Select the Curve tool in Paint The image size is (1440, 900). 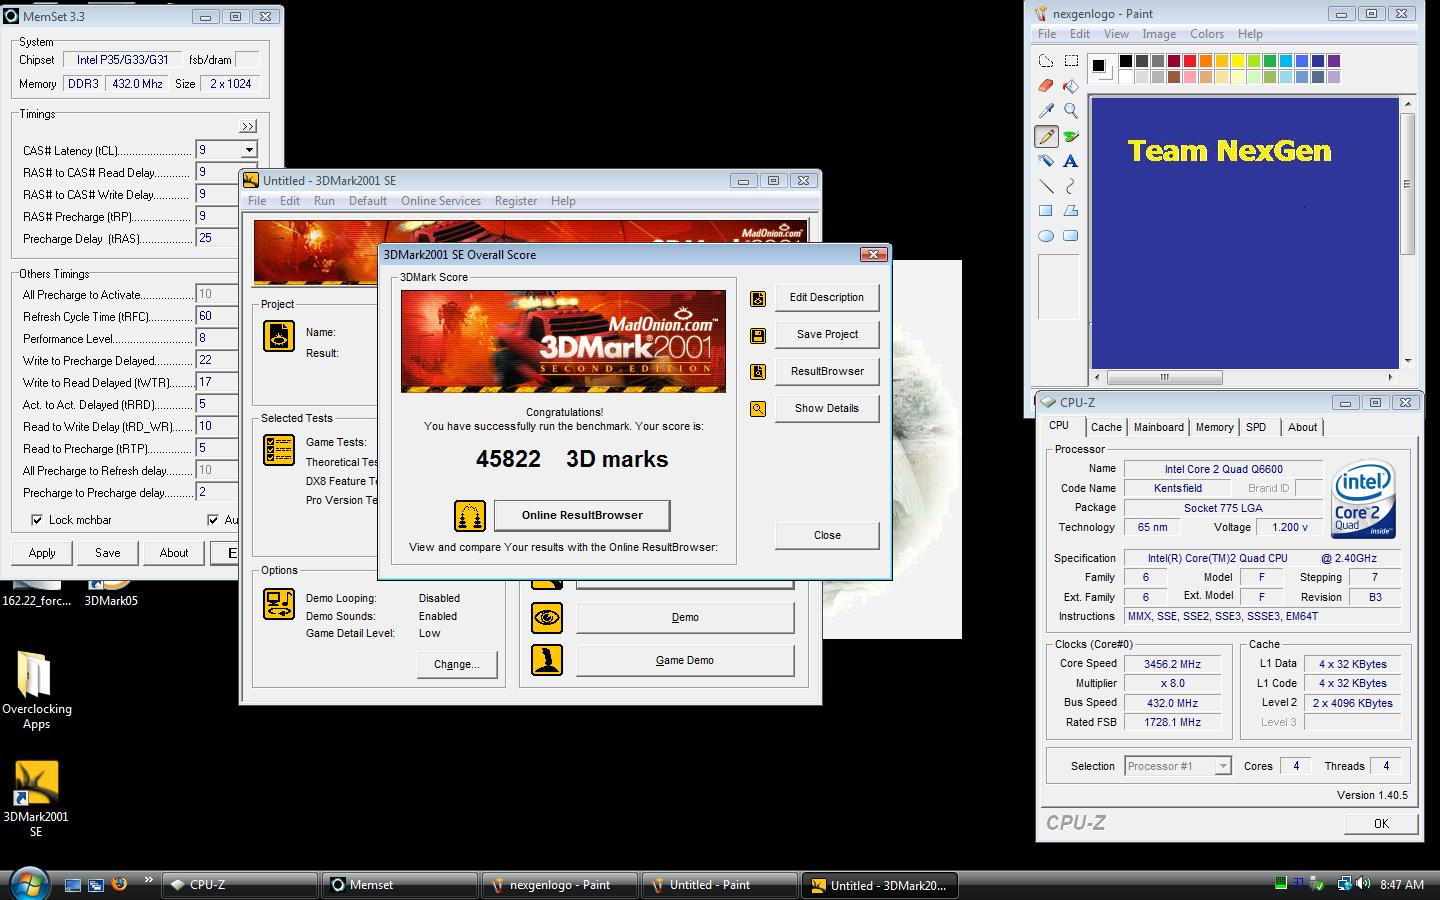click(x=1071, y=186)
